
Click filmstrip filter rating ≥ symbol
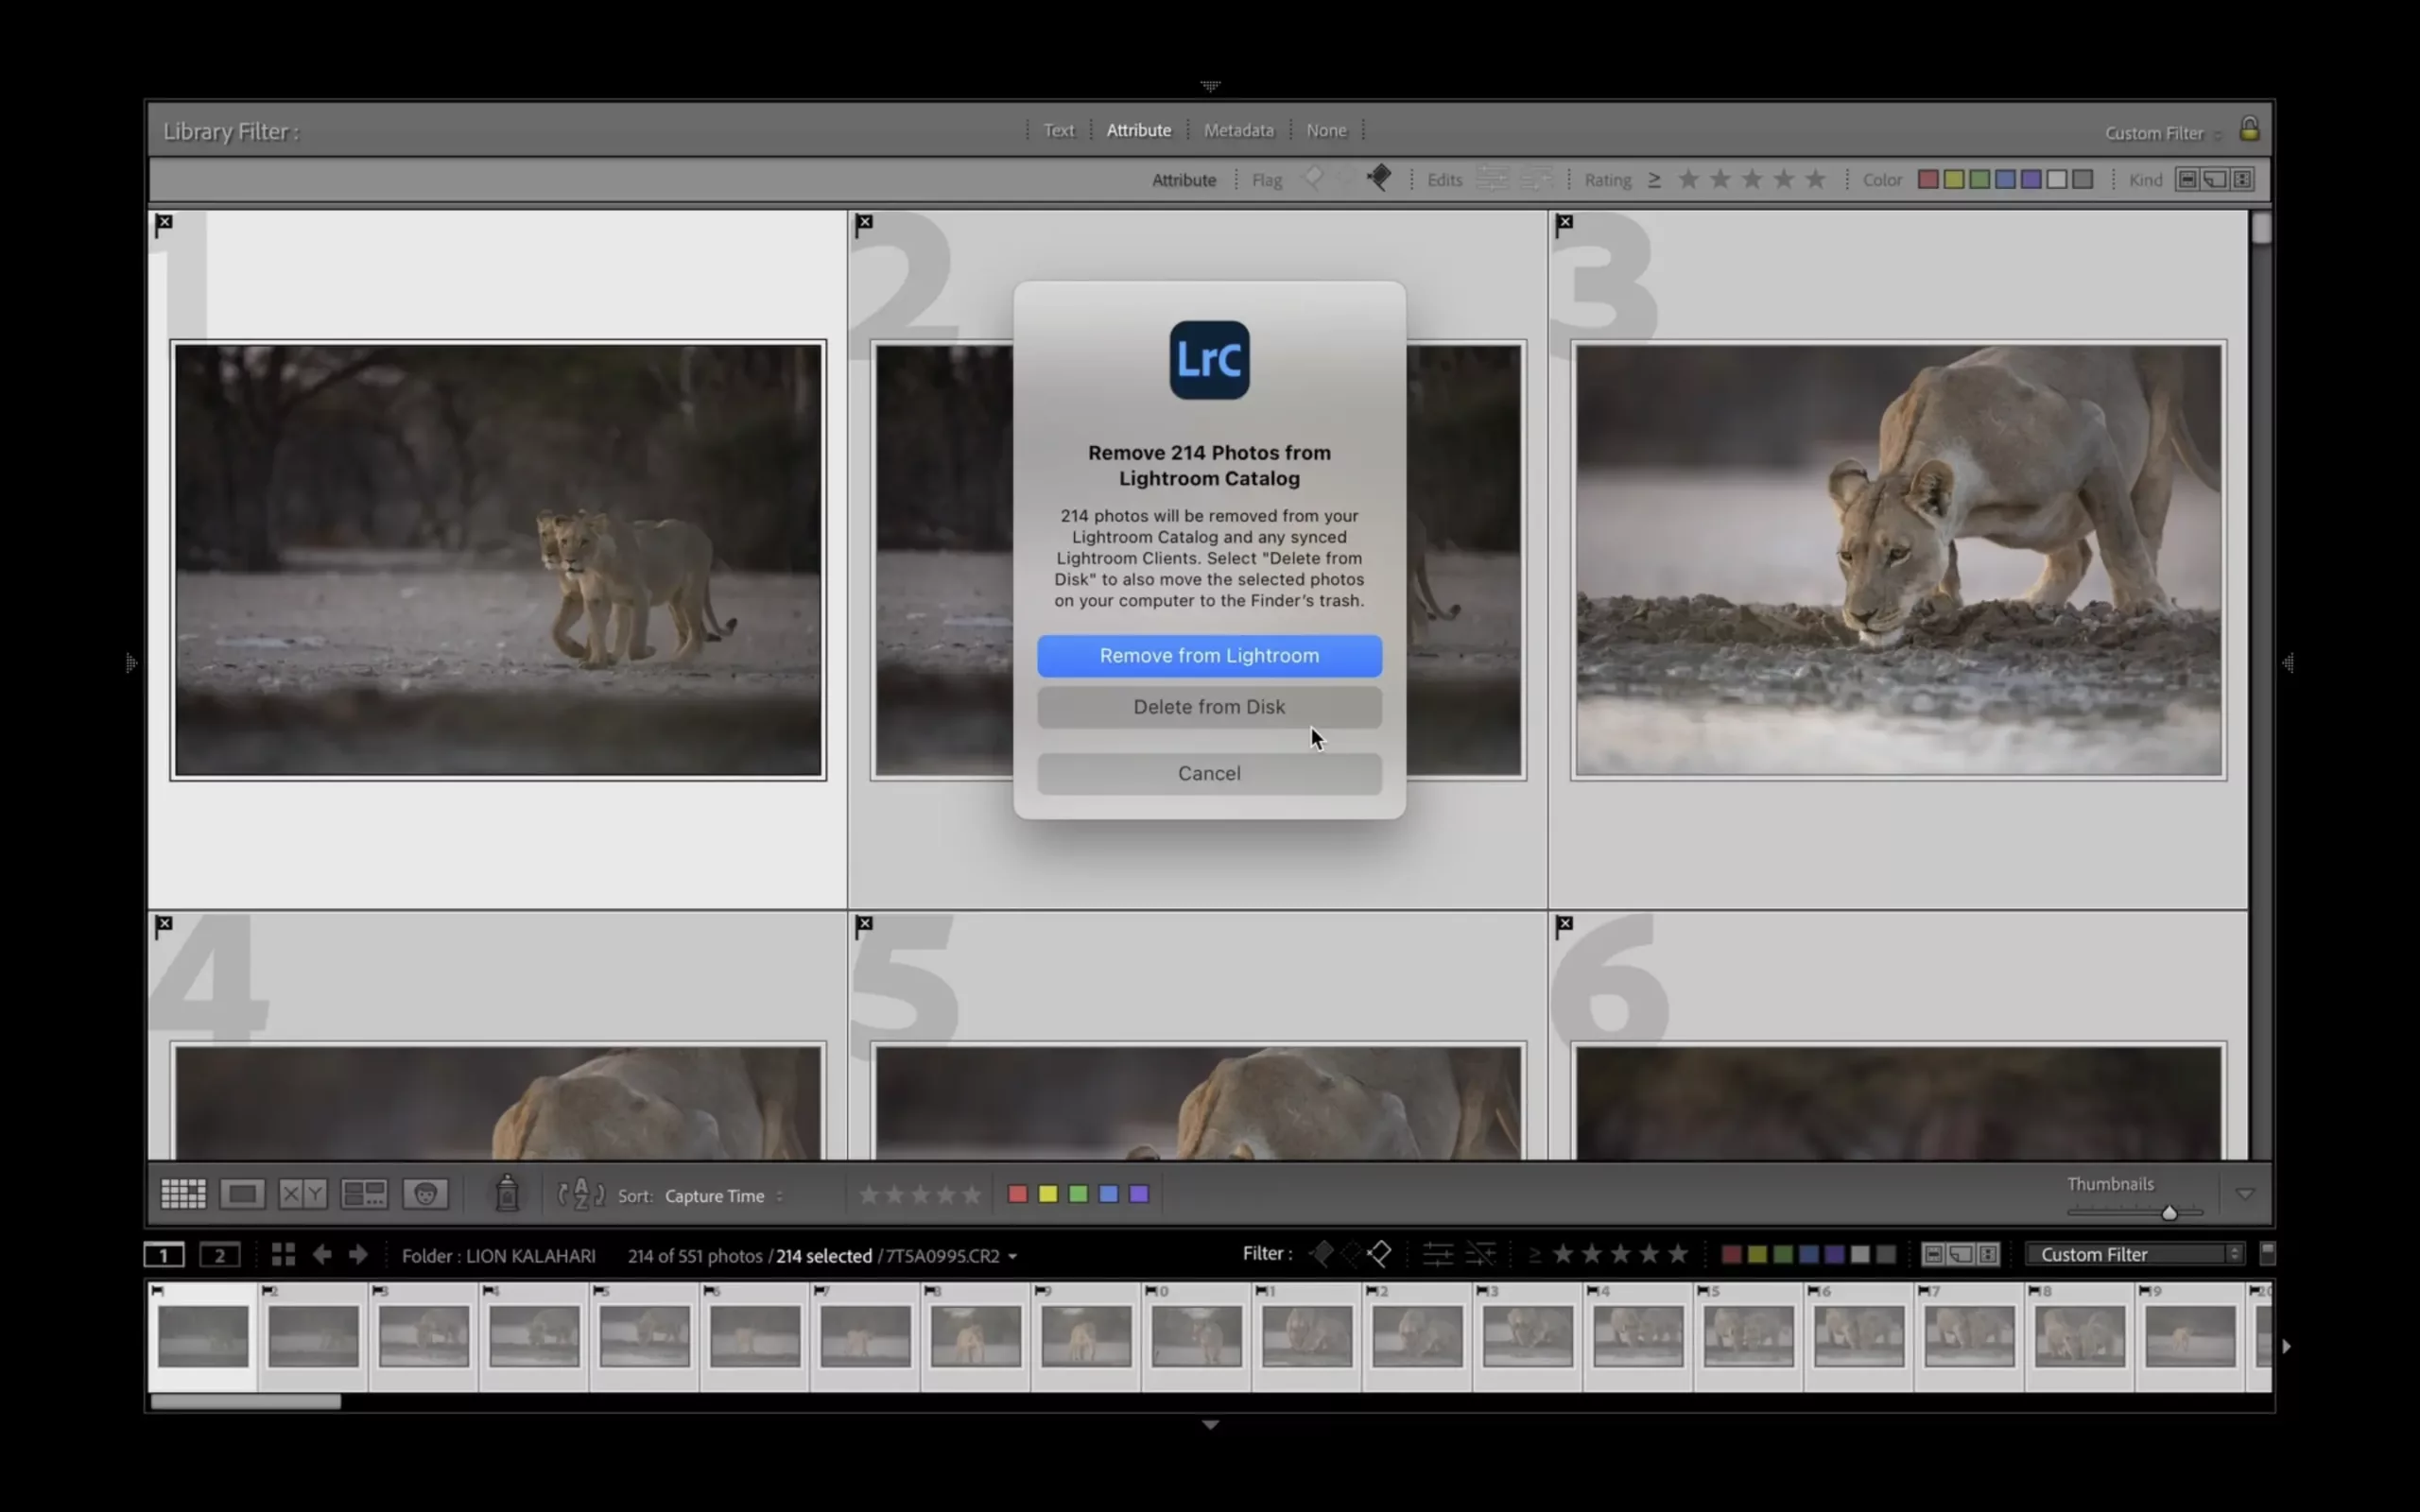[1535, 1254]
